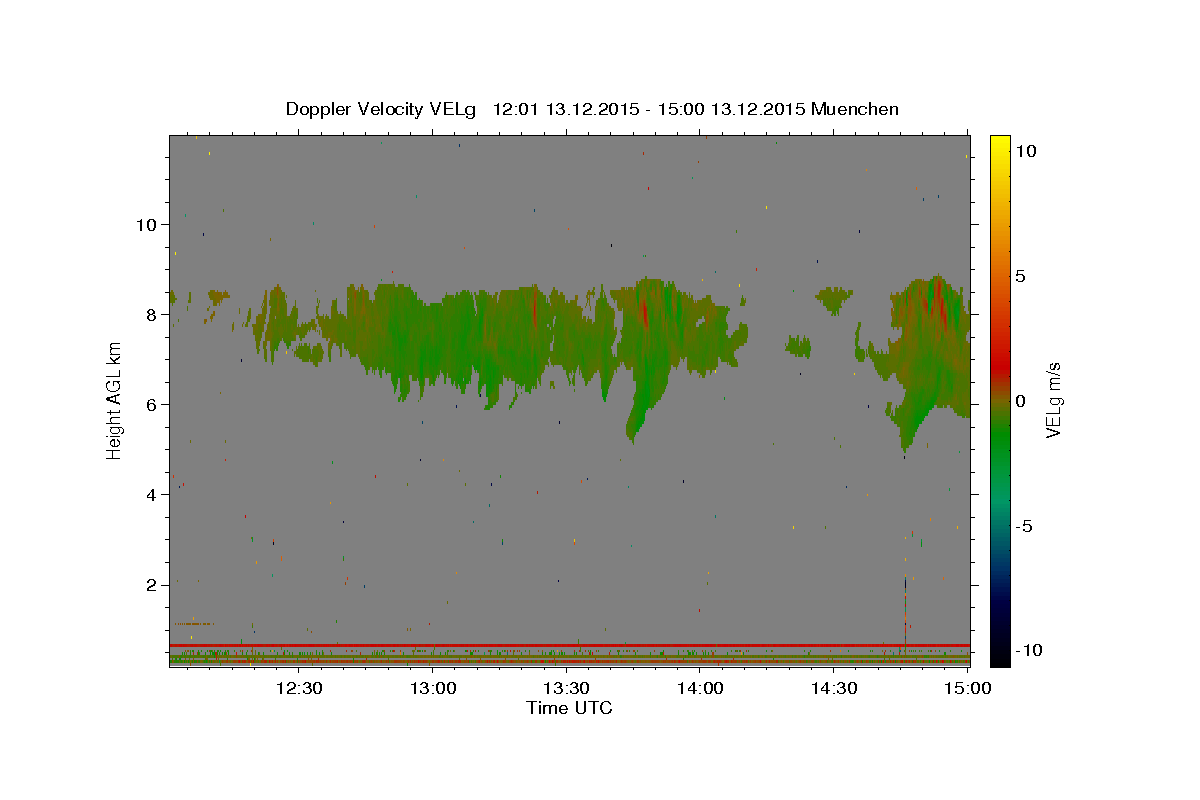Click the plot title 'Doppler Velocity VELg'
1200x800 pixels.
(x=383, y=109)
